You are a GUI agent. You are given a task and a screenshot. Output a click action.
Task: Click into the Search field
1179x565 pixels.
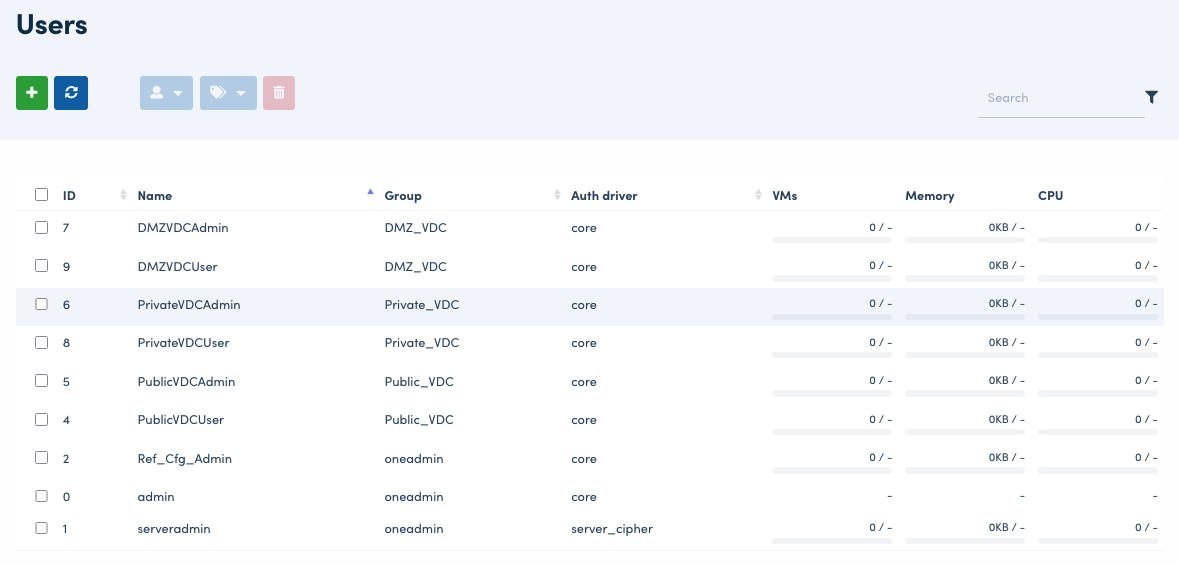pos(1060,98)
